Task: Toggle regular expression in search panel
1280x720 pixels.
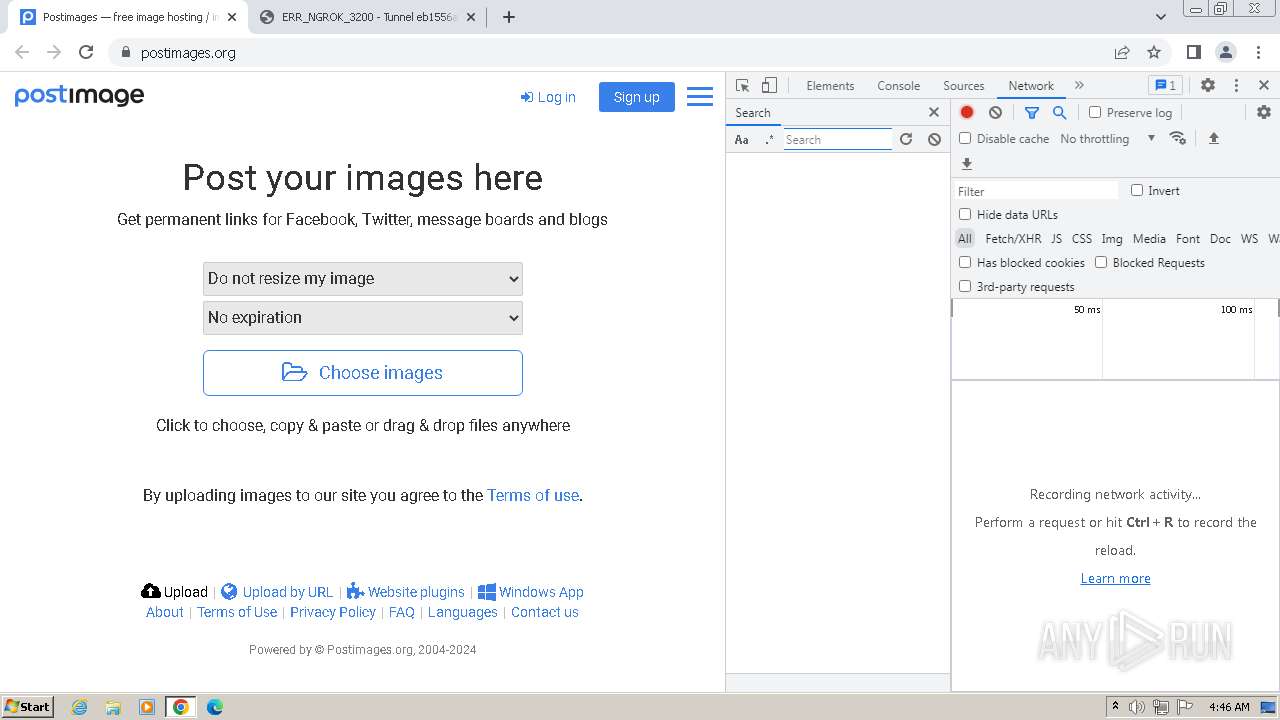Action: pos(769,140)
